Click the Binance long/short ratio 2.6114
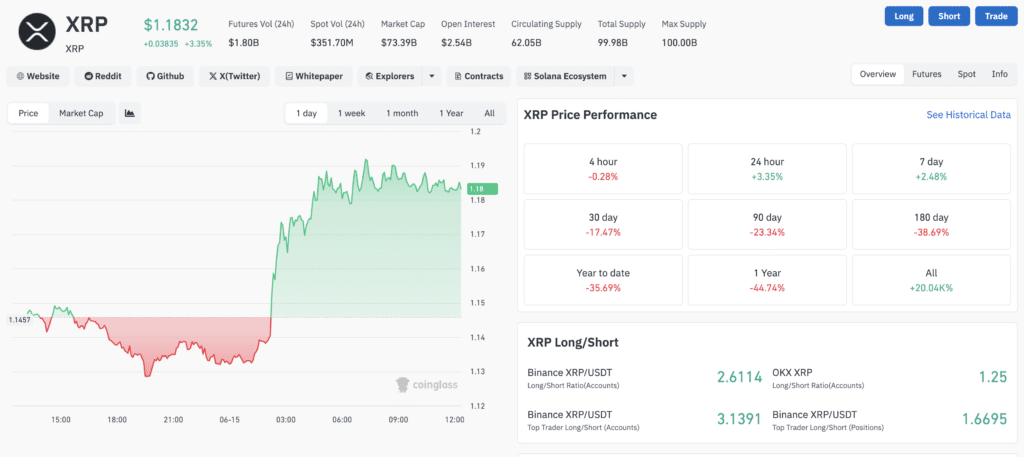1024x457 pixels. coord(739,377)
